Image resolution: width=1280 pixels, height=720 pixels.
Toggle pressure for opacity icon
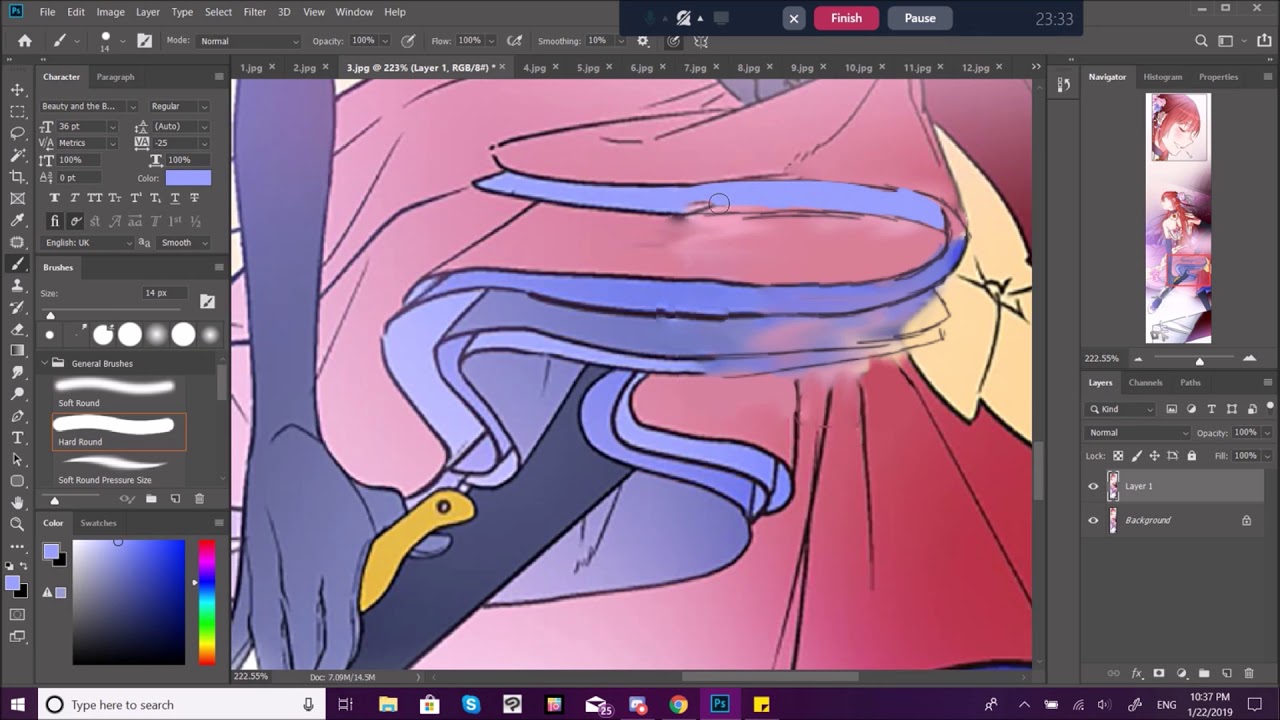(x=408, y=41)
